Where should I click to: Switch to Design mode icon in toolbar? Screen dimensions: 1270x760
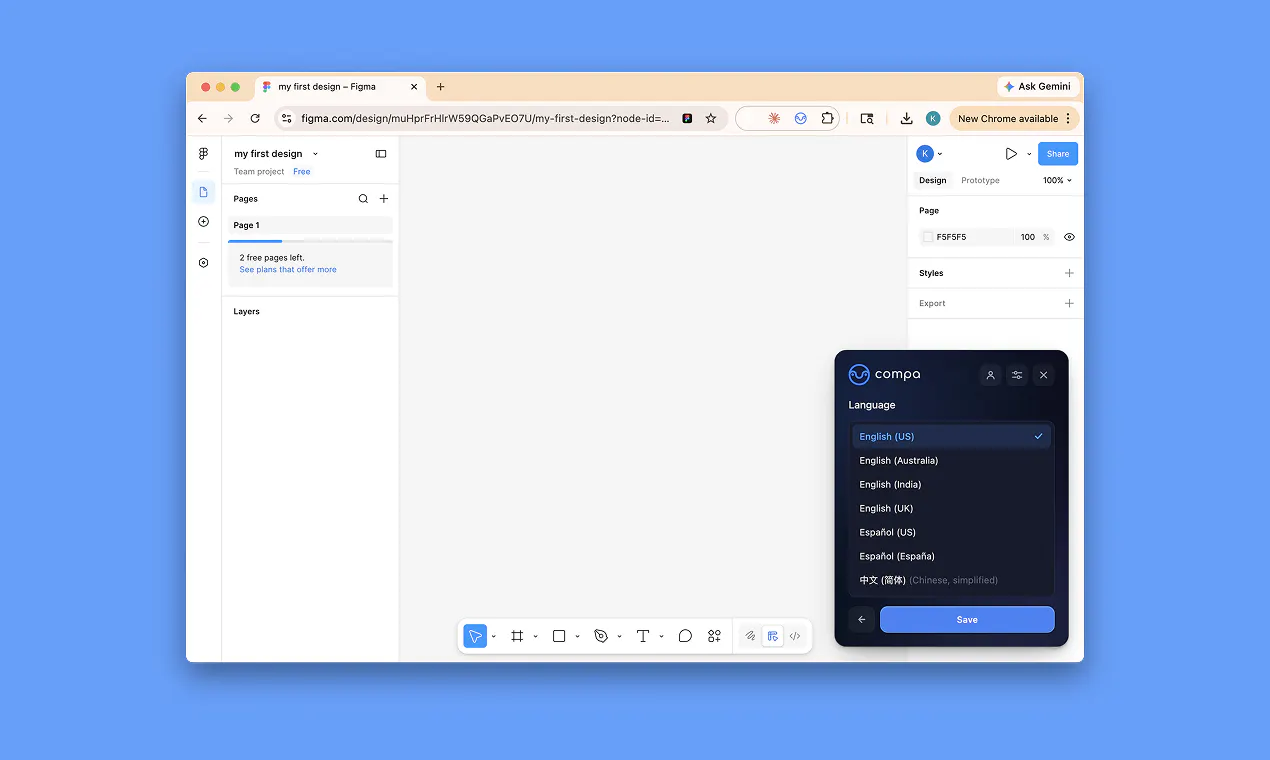click(x=772, y=636)
